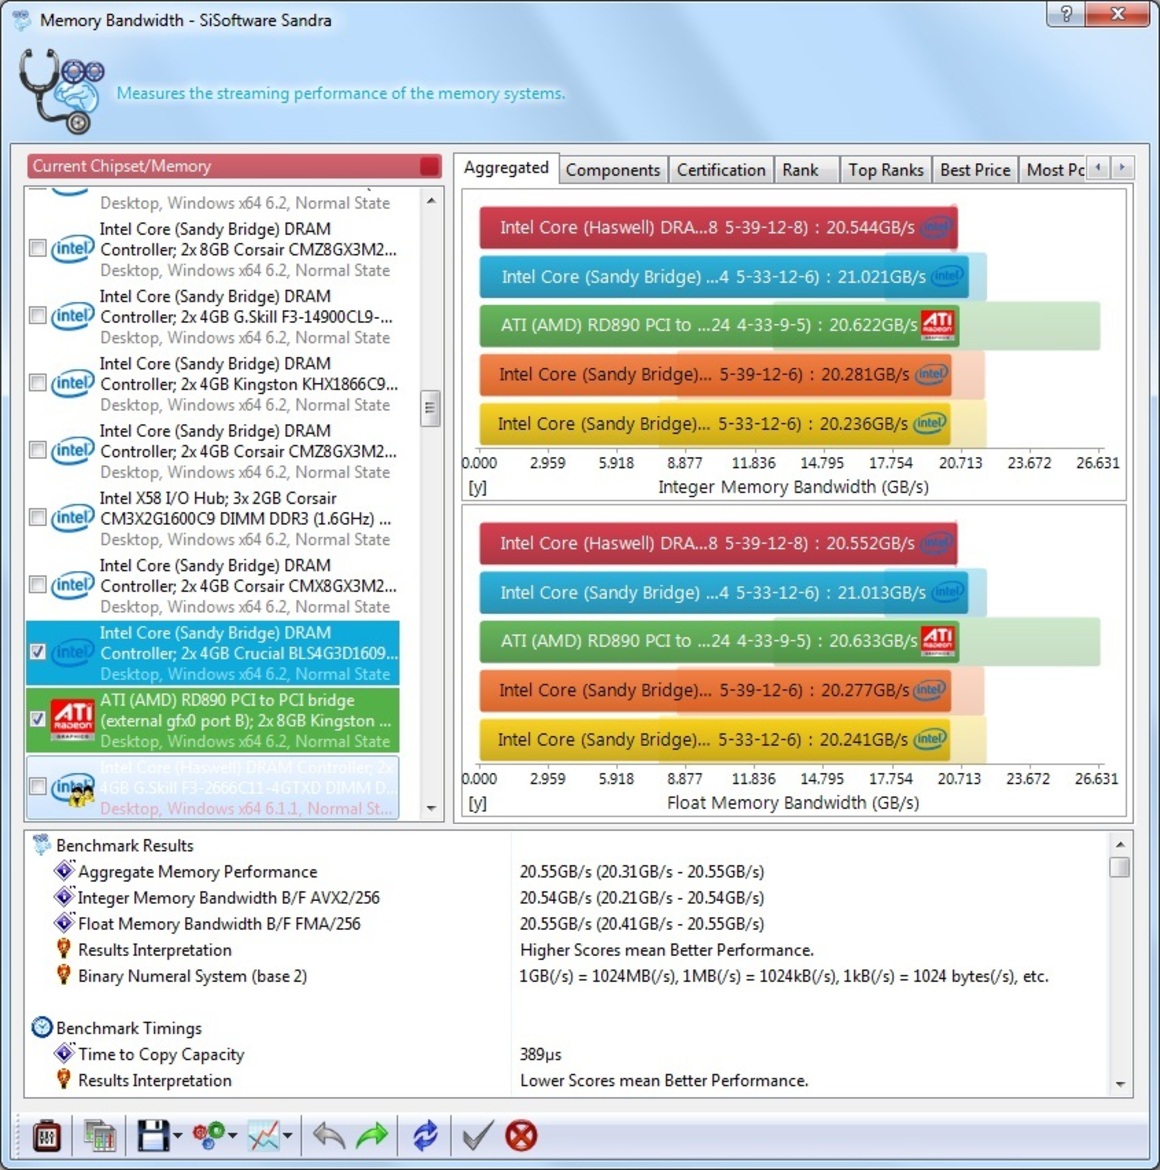The height and width of the screenshot is (1170, 1160).
Task: Click the Benchmark Timings clock icon
Action: 42,1027
